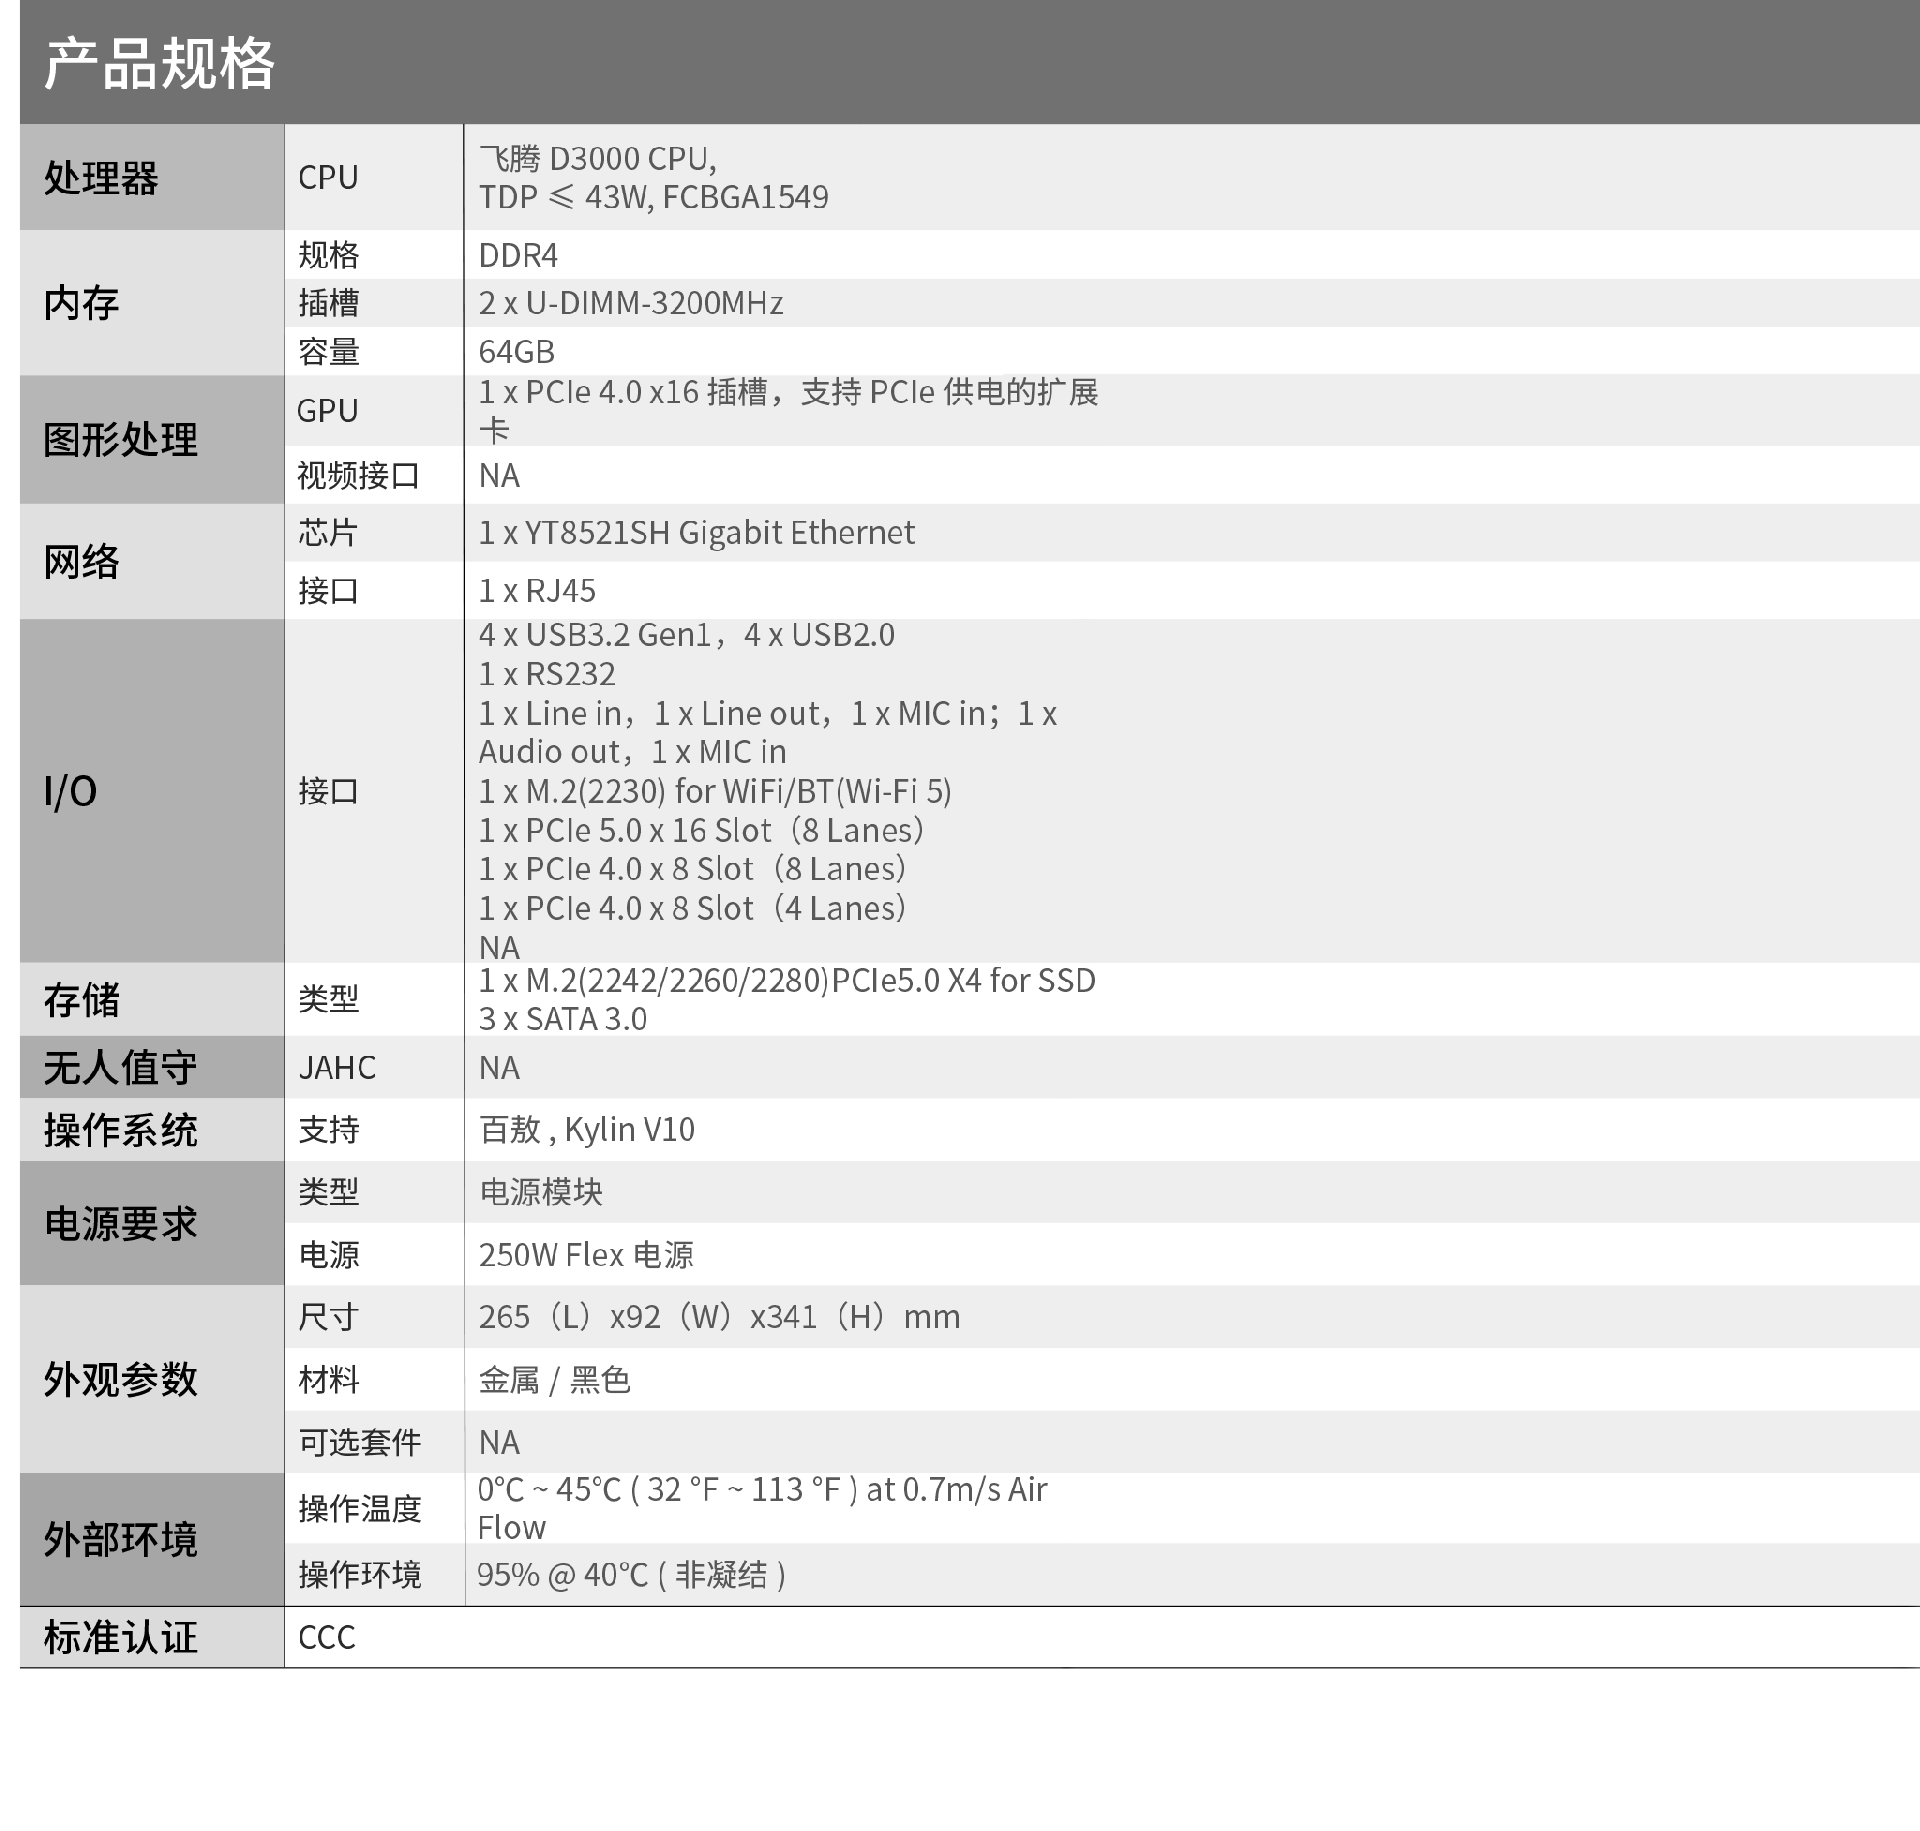Click the I/O category cell
Image resolution: width=1920 pixels, height=1831 pixels.
[x=70, y=792]
